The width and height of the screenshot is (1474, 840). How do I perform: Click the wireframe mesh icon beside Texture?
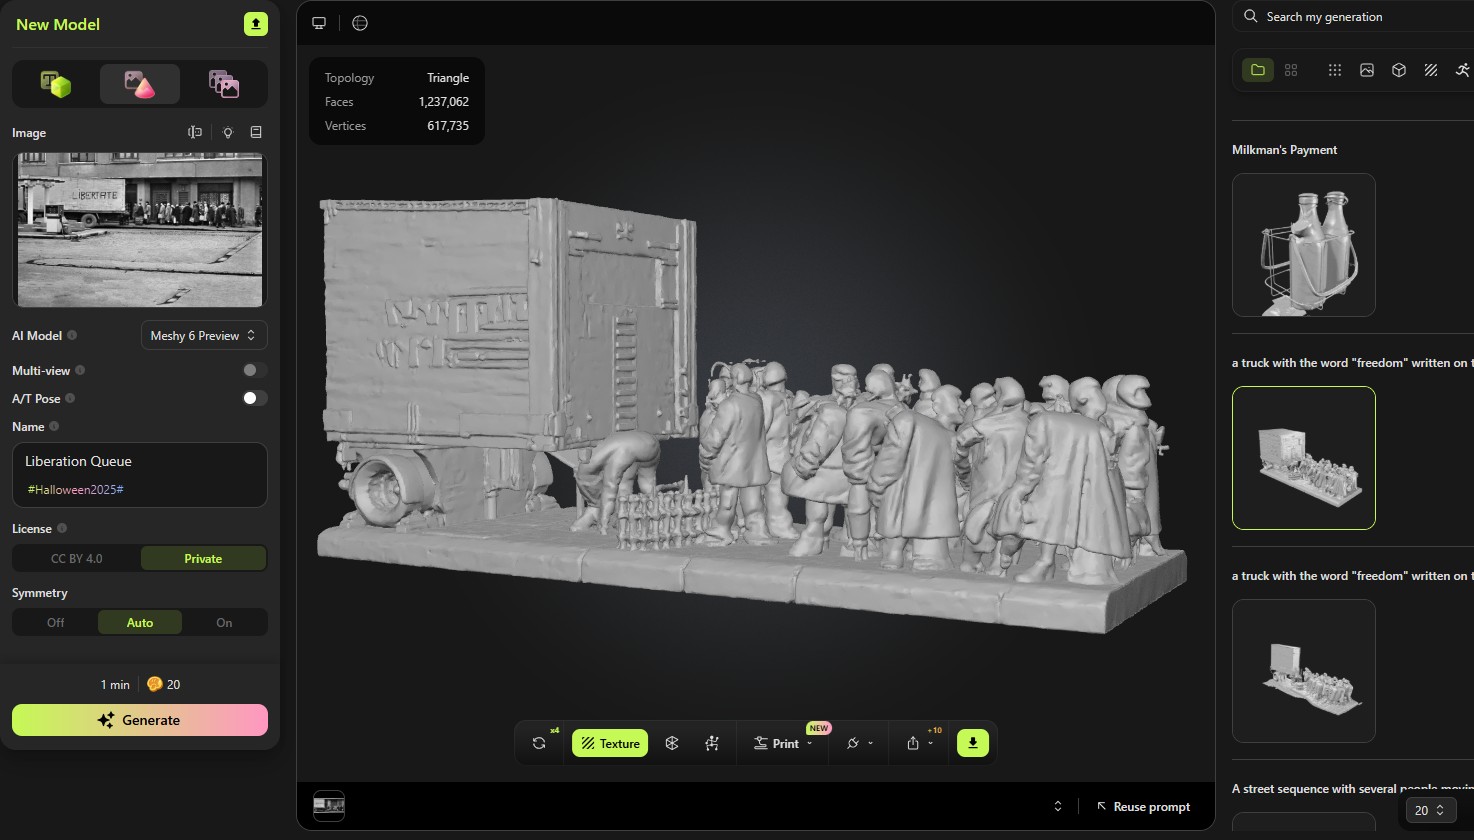coord(672,743)
